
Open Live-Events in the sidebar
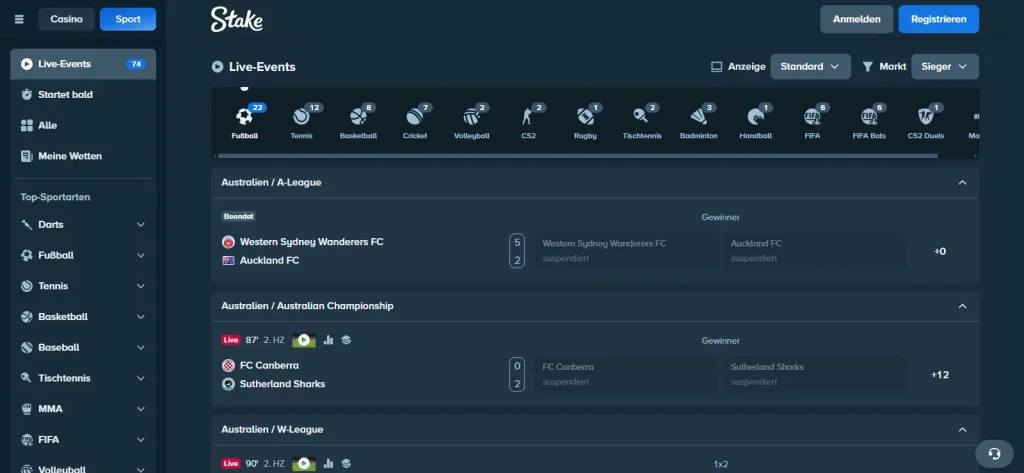(x=83, y=64)
